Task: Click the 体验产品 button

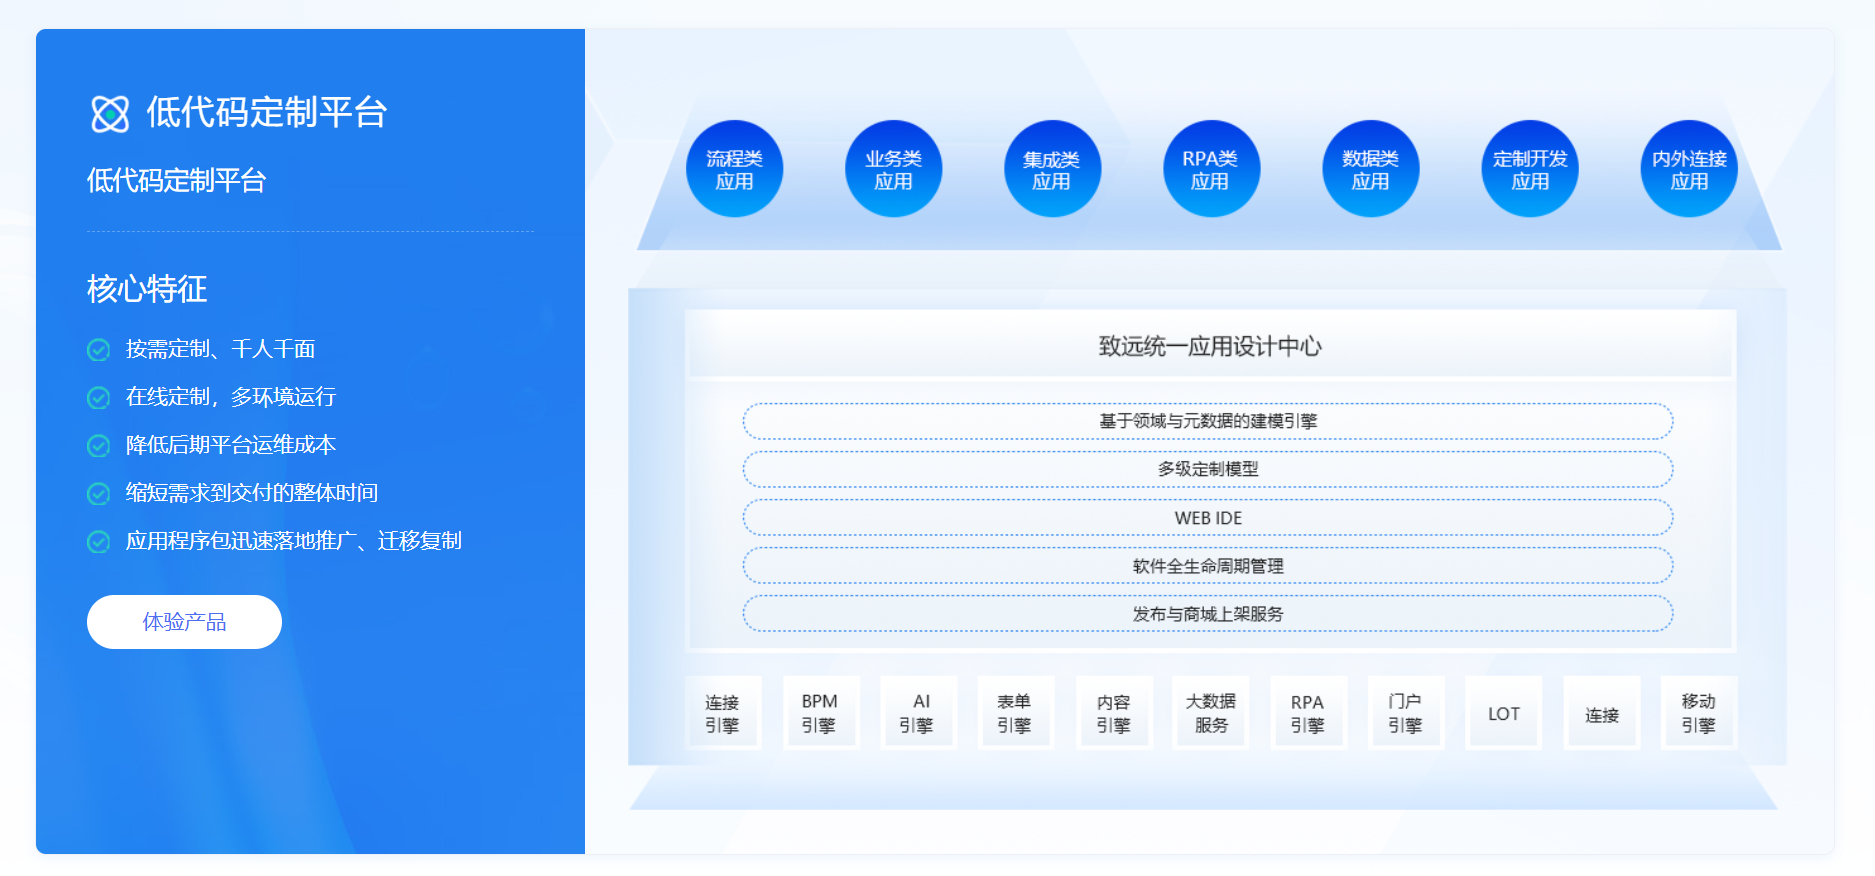Action: click(x=184, y=622)
